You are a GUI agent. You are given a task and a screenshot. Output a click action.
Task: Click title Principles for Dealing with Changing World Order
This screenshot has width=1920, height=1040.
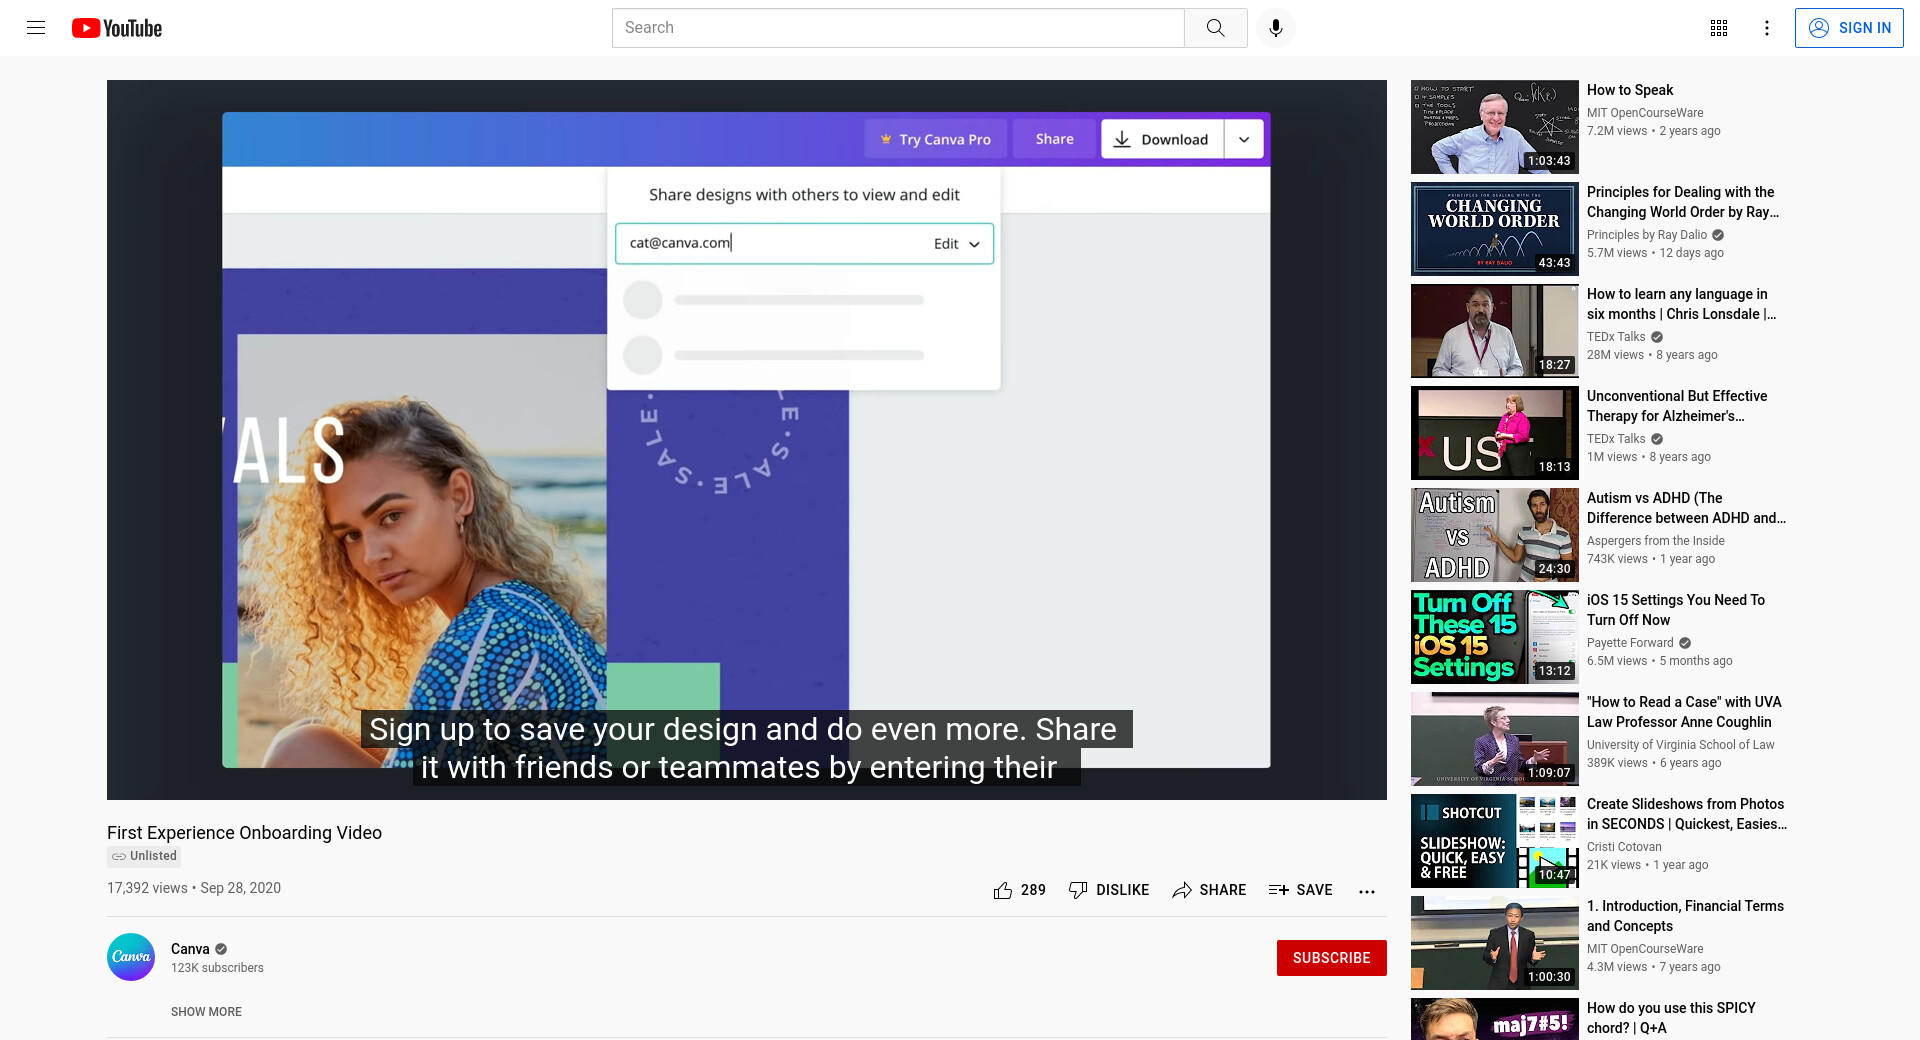pos(1683,202)
